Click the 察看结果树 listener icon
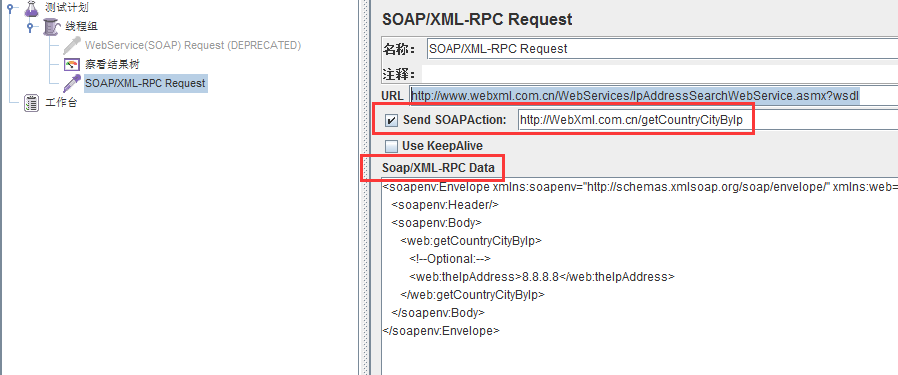This screenshot has height=375, width=898. (x=72, y=64)
